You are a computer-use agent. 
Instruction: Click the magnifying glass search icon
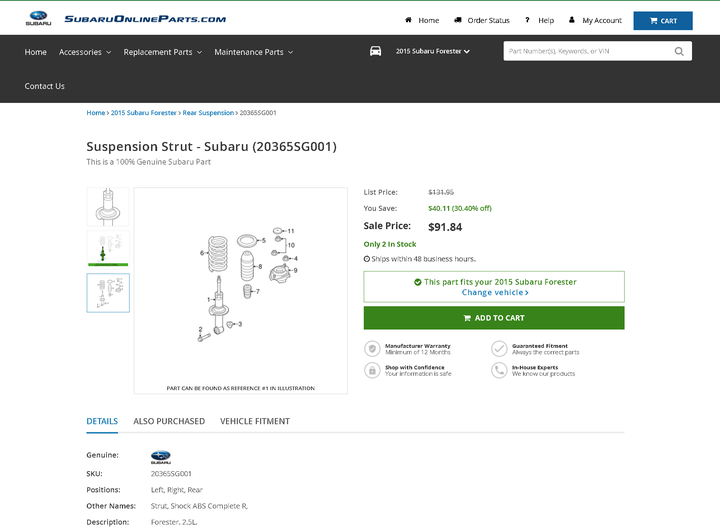tap(679, 51)
